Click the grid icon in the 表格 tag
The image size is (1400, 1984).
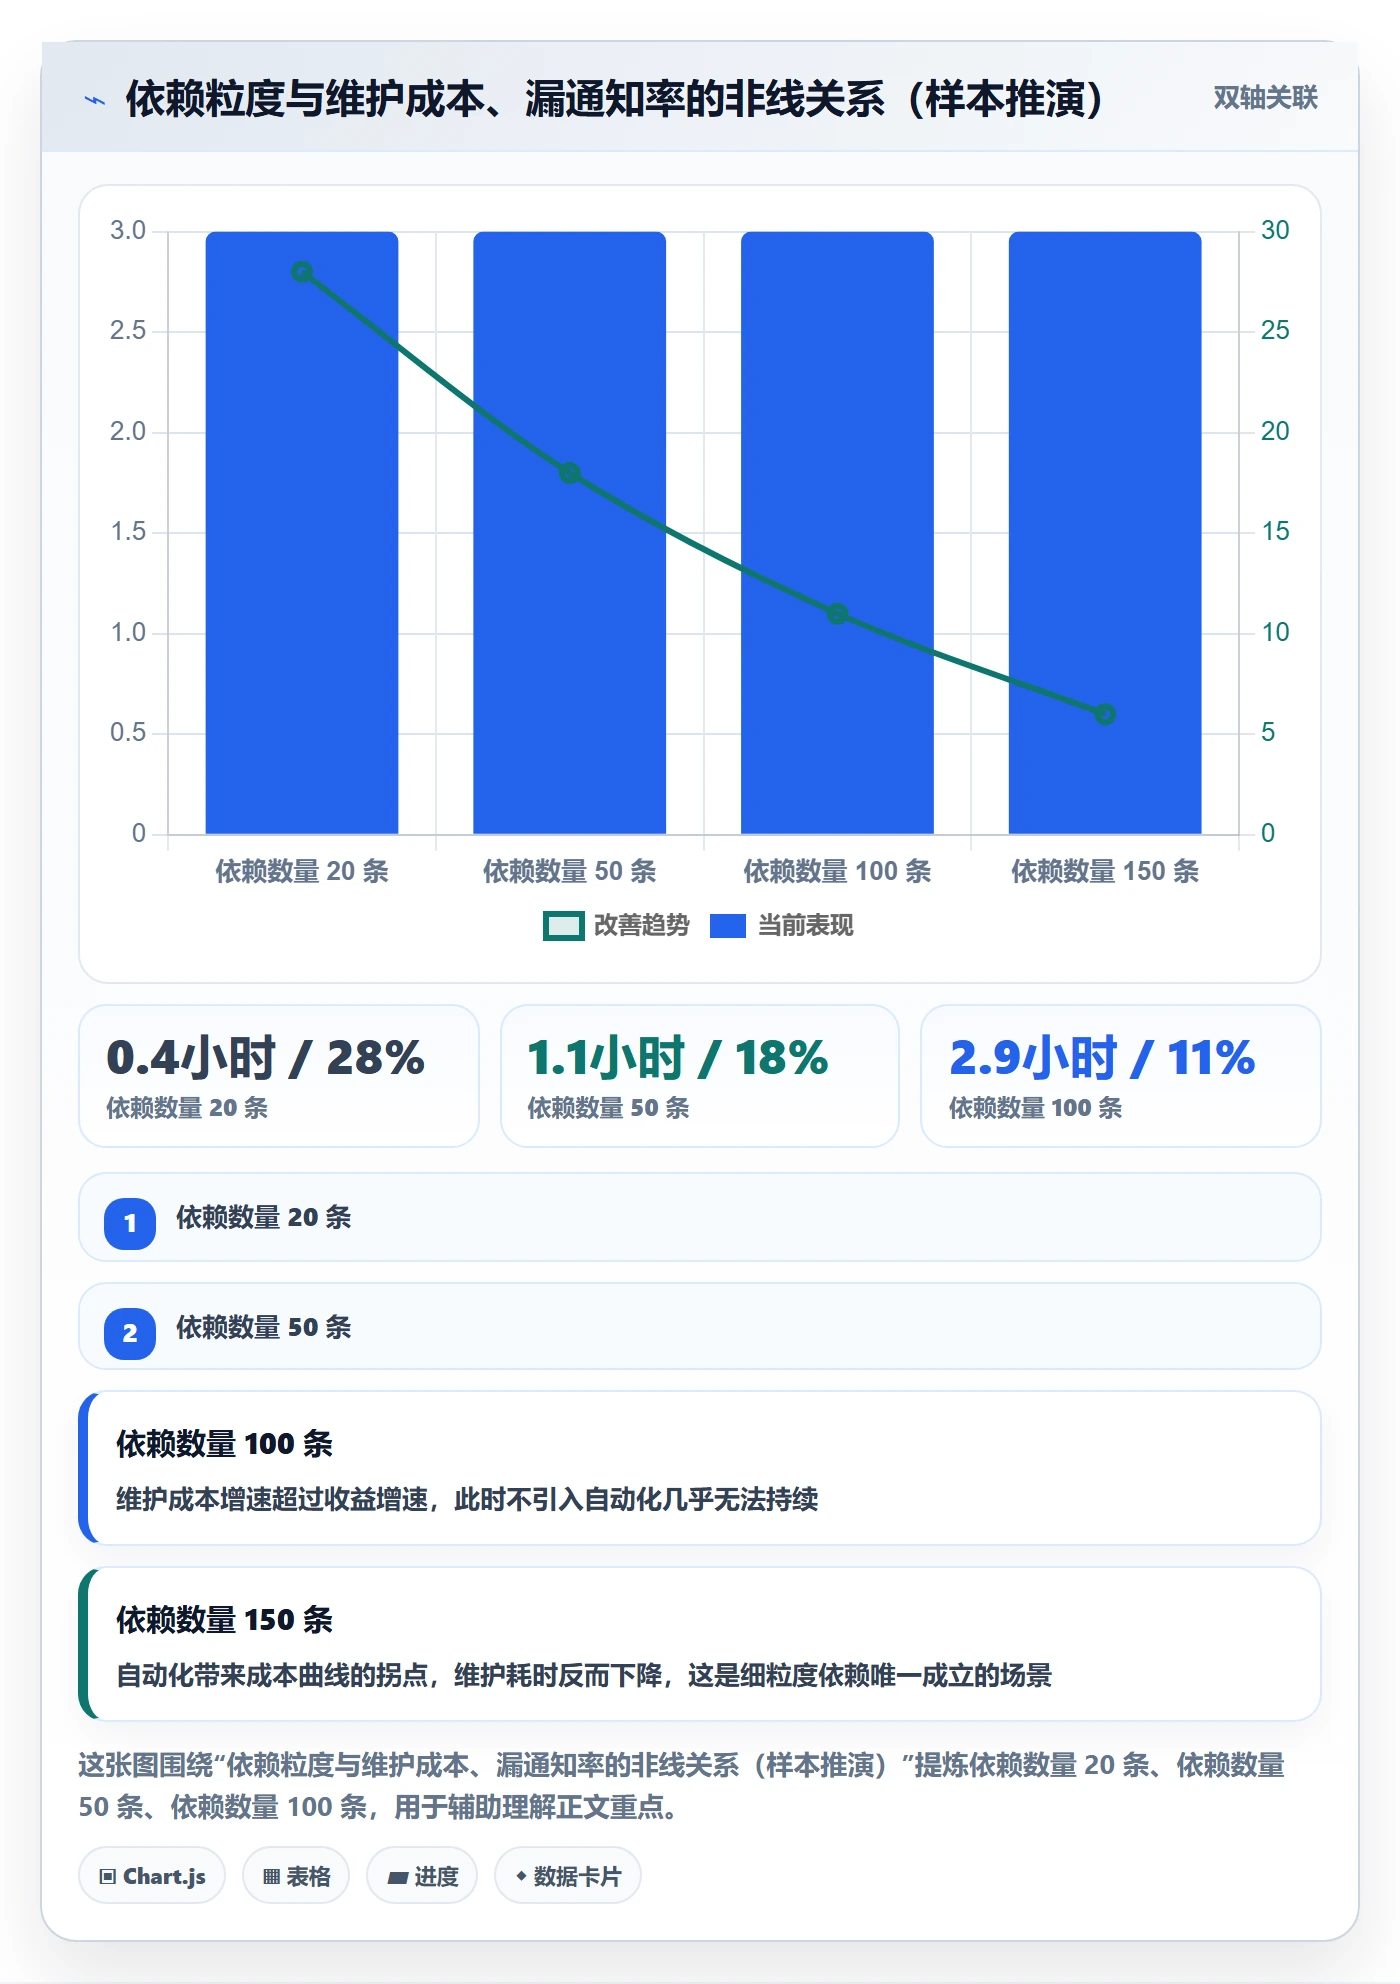coord(271,1877)
